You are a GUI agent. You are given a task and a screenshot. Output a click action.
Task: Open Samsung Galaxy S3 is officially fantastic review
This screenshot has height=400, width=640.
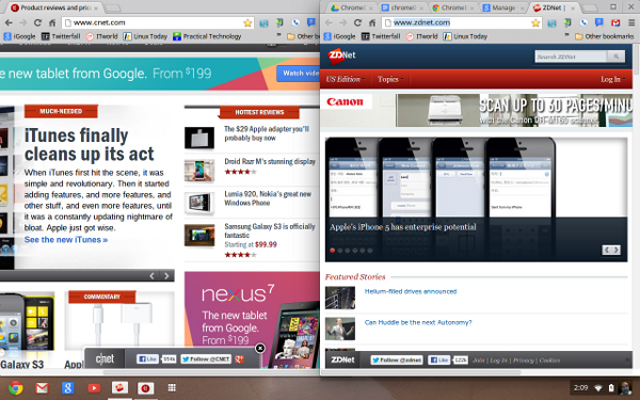(269, 231)
